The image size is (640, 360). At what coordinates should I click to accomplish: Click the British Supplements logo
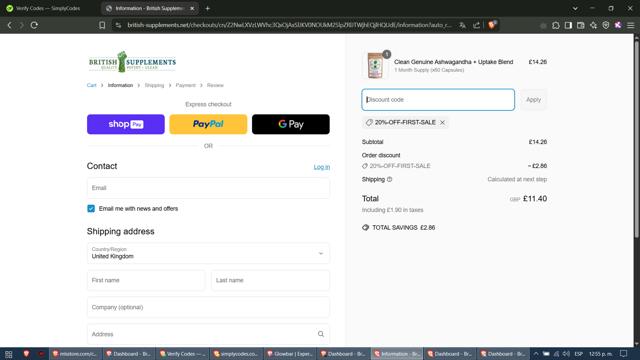(132, 62)
